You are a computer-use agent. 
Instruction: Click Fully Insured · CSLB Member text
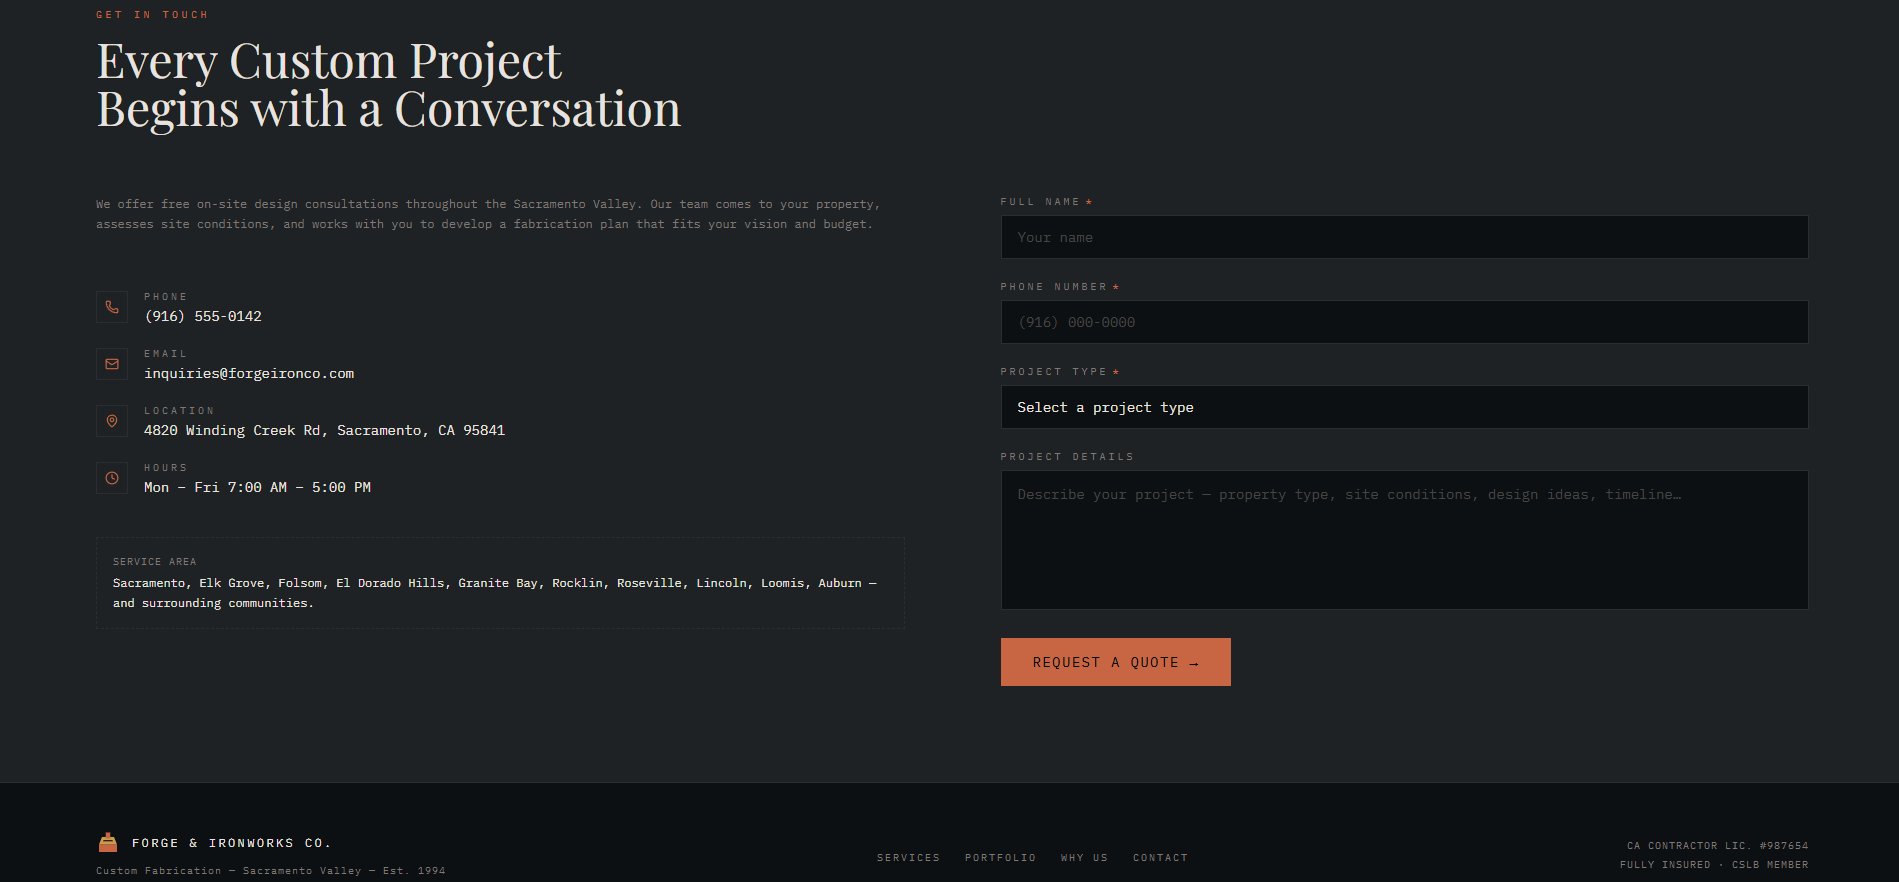click(x=1714, y=865)
